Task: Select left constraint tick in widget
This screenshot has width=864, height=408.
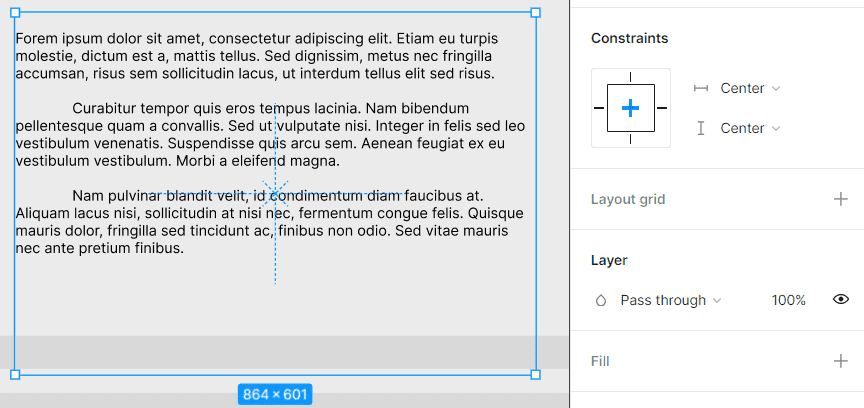Action: tap(599, 108)
